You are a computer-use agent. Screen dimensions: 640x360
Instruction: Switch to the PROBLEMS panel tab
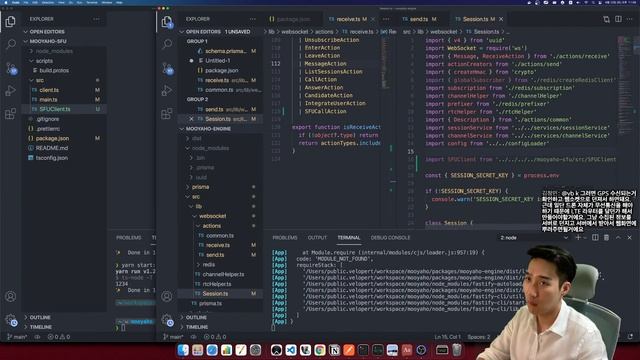tap(284, 238)
